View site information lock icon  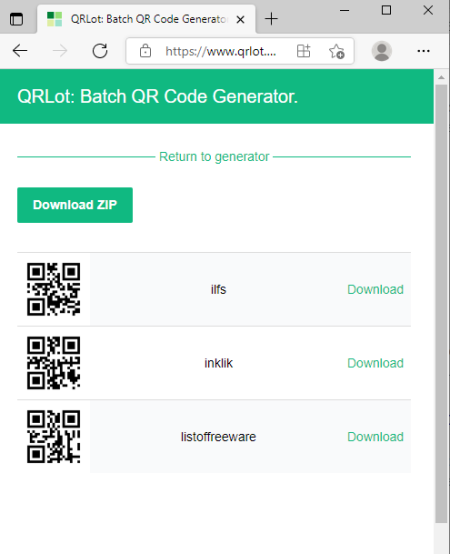145,51
